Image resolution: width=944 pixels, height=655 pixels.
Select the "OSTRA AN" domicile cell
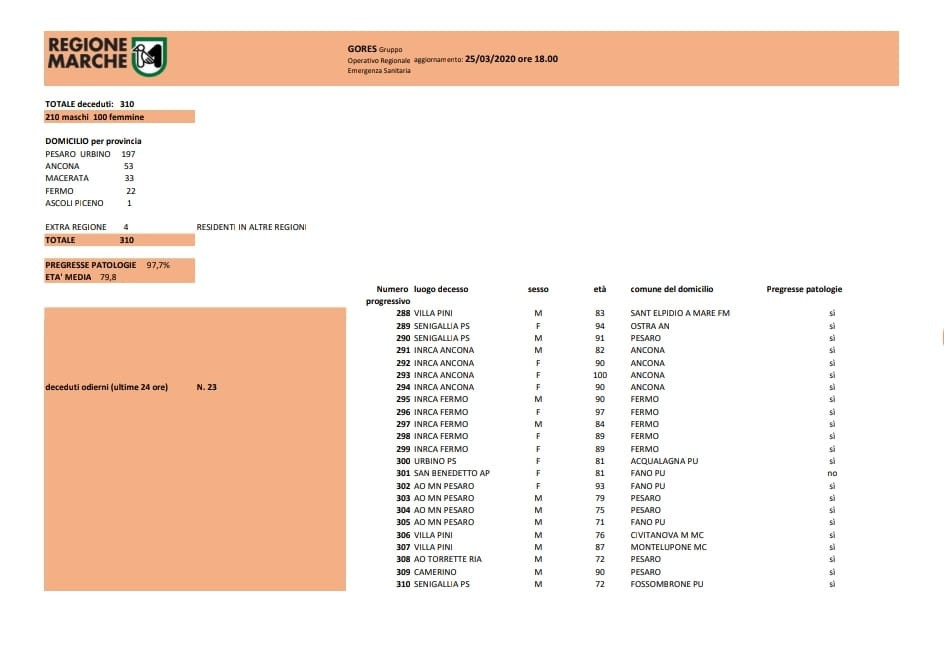[650, 326]
